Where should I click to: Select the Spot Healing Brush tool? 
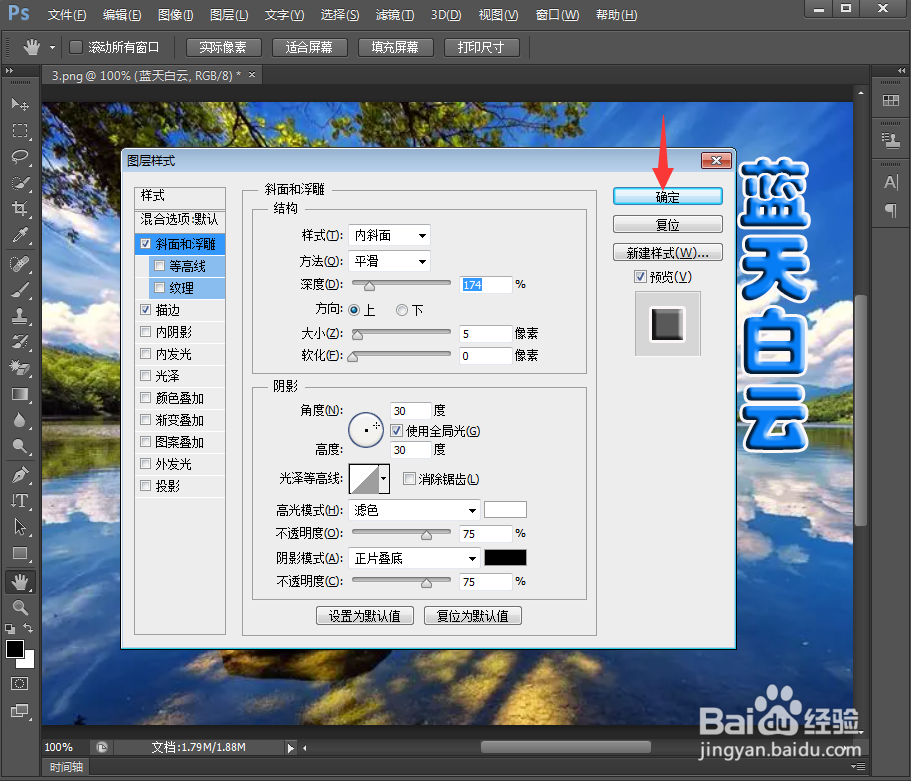pyautogui.click(x=20, y=264)
